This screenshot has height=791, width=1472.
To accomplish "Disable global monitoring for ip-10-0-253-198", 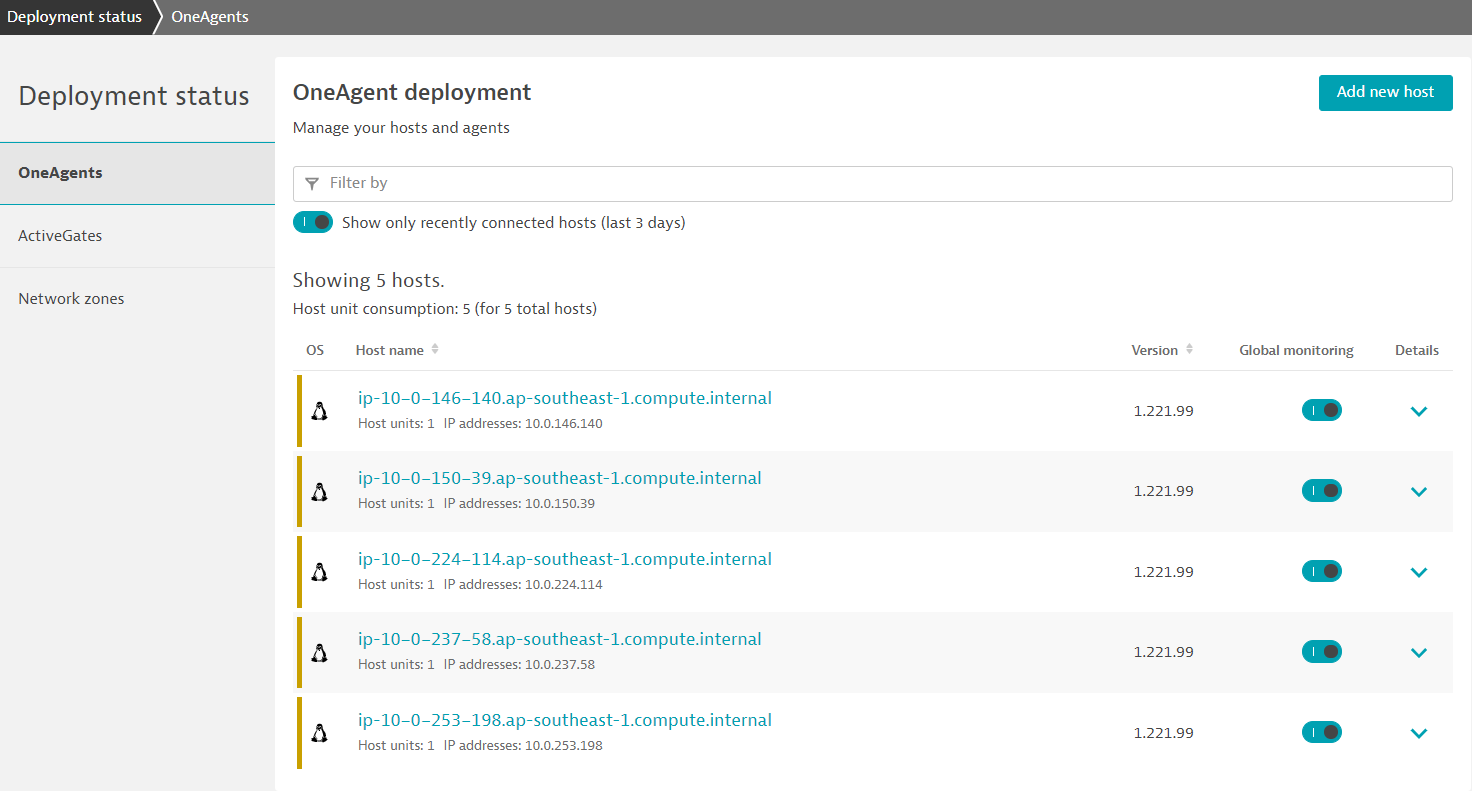I will (1321, 732).
